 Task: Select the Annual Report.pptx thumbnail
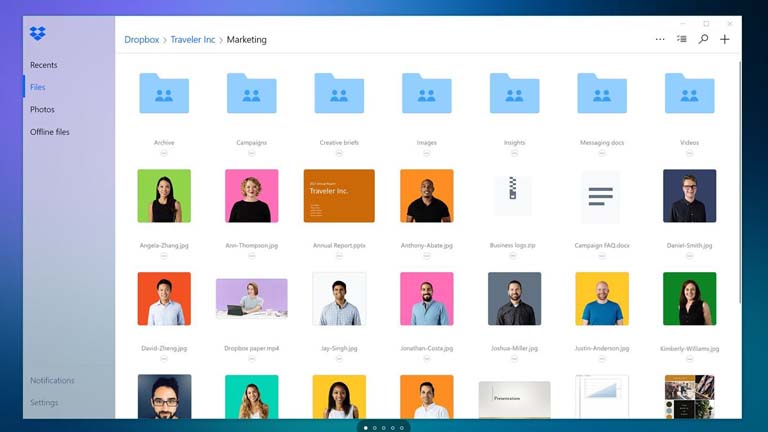point(339,196)
